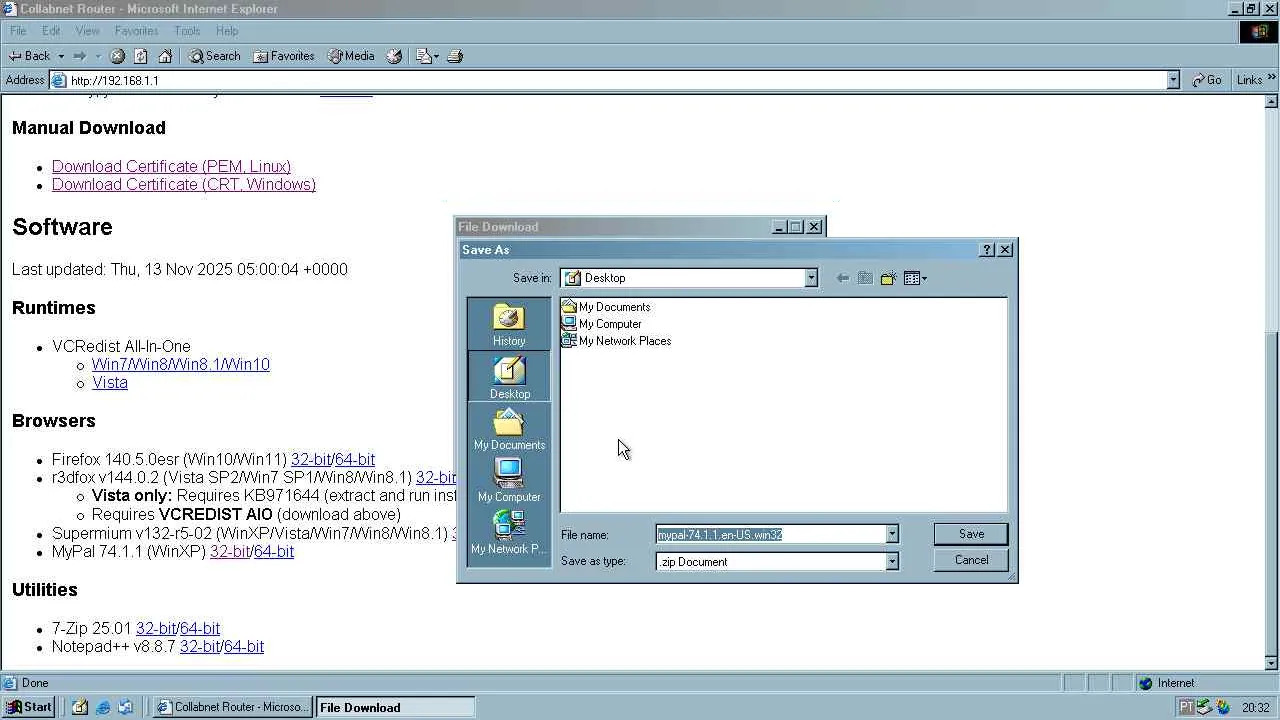This screenshot has width=1280, height=720.
Task: Click the PT language indicator in system tray
Action: tap(1186, 707)
